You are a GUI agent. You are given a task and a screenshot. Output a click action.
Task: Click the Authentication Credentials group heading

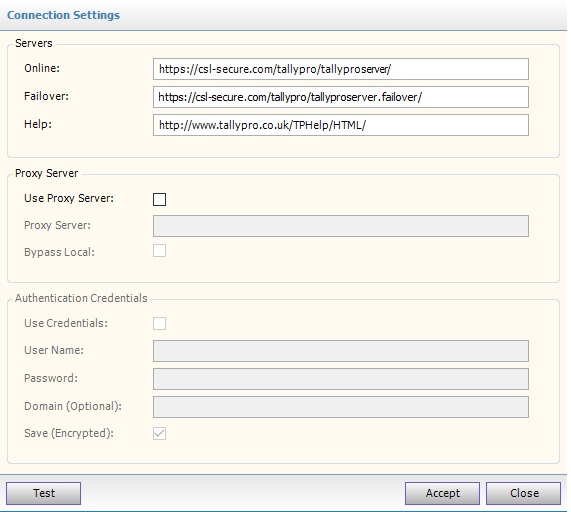pos(81,298)
